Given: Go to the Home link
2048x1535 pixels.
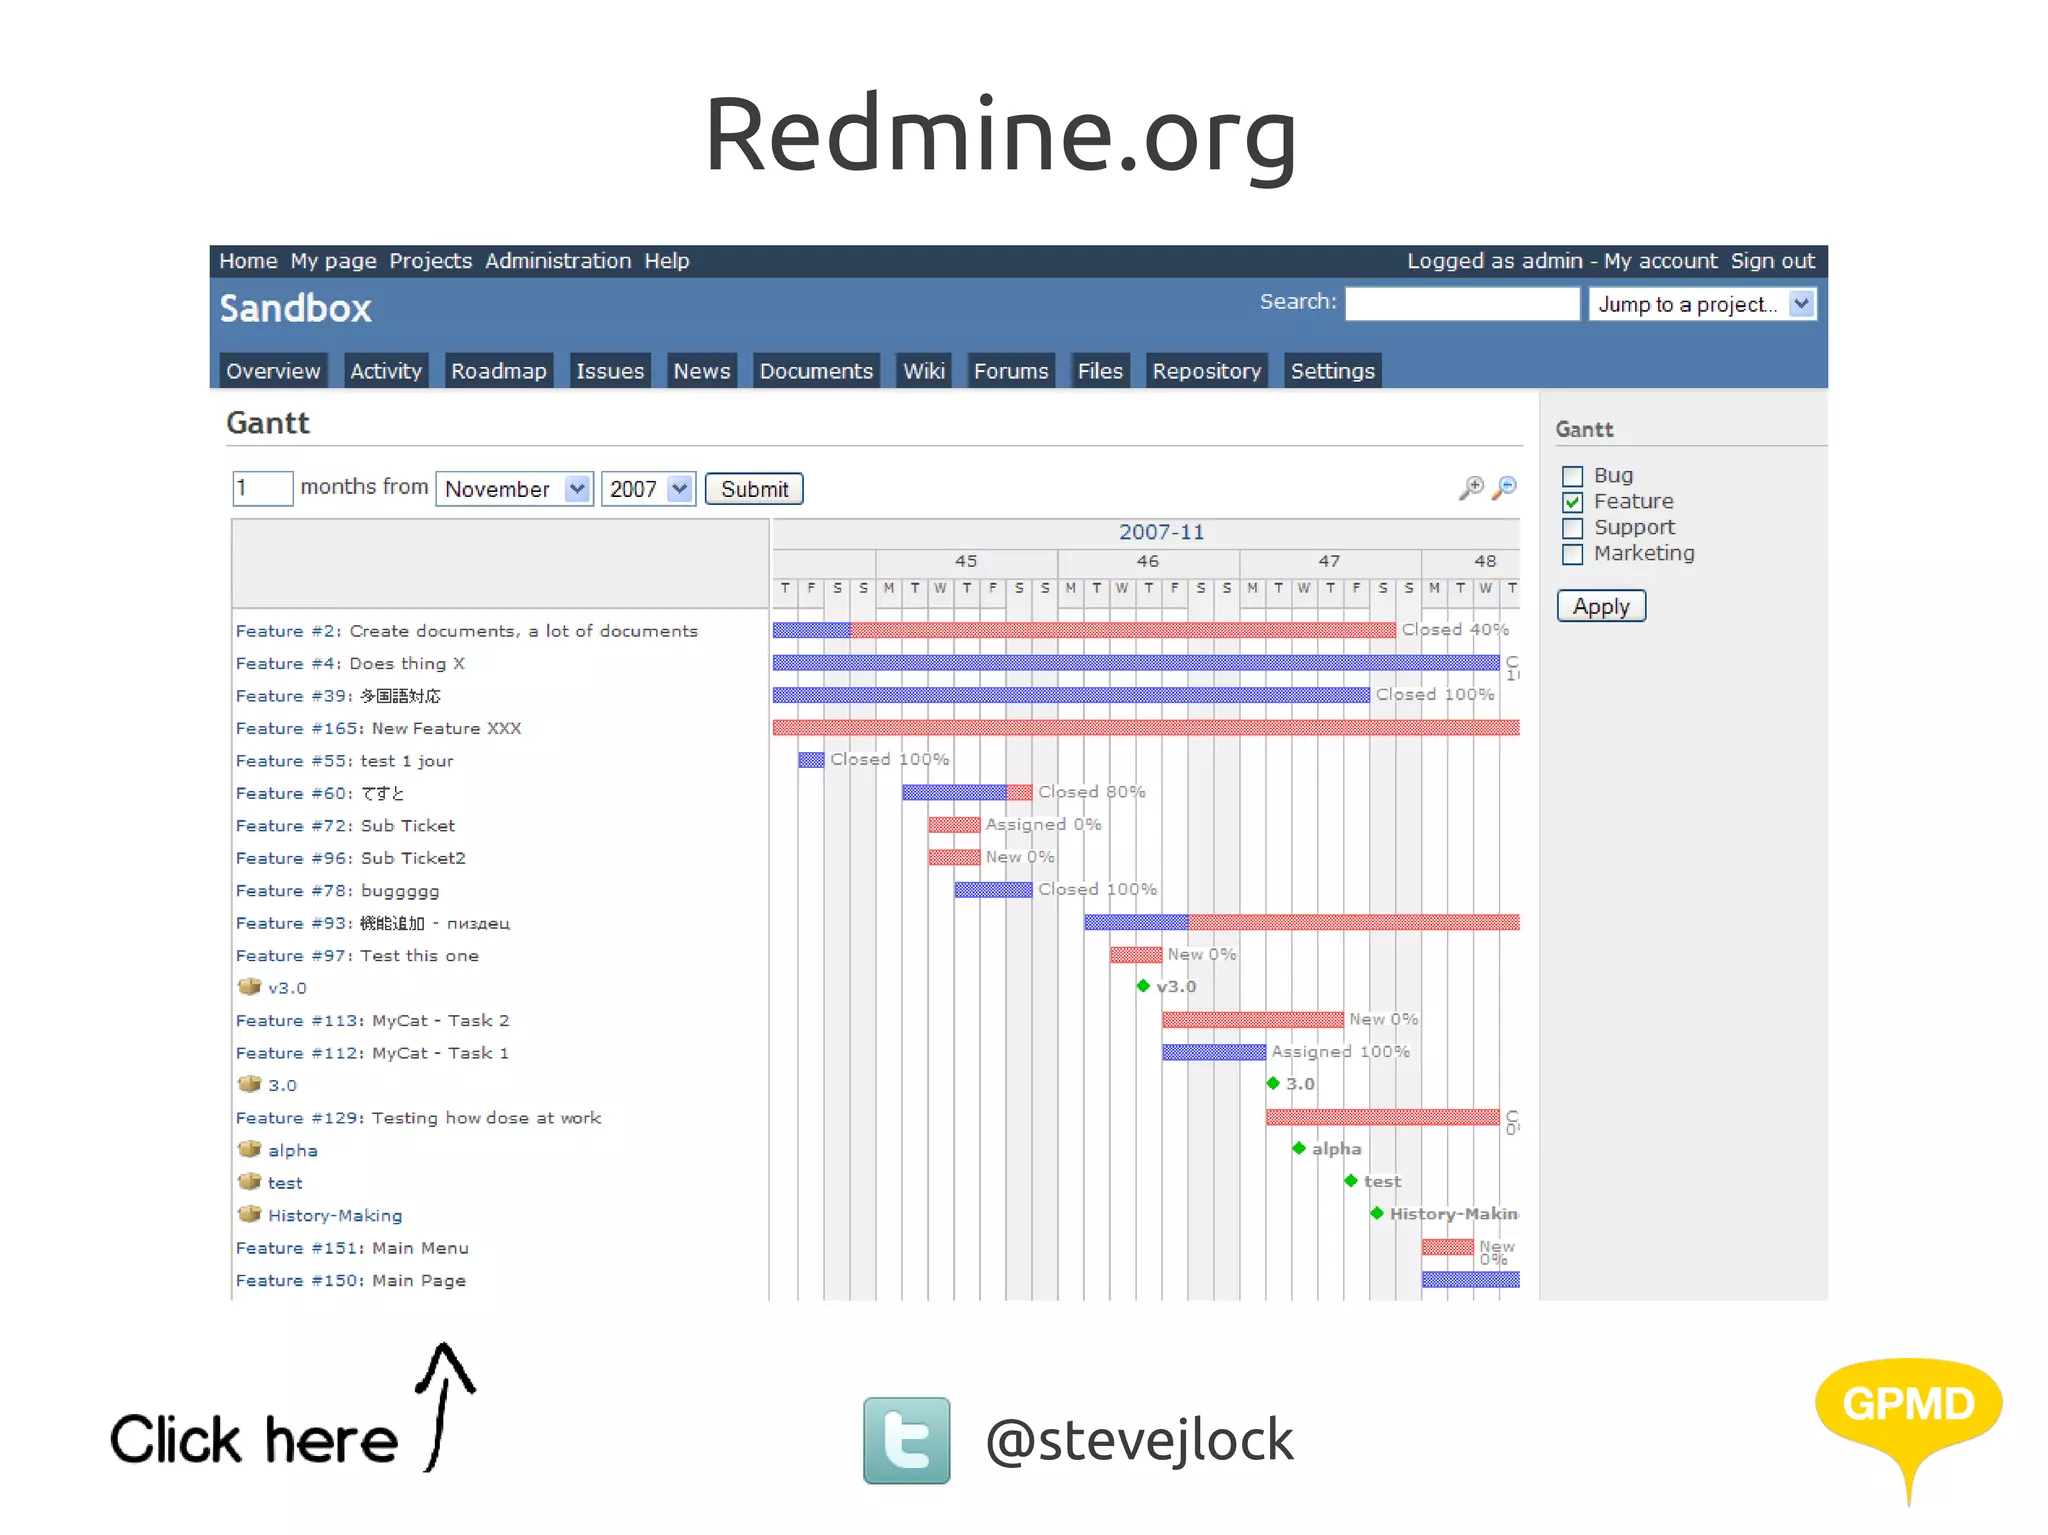Looking at the screenshot, I should coord(248,261).
